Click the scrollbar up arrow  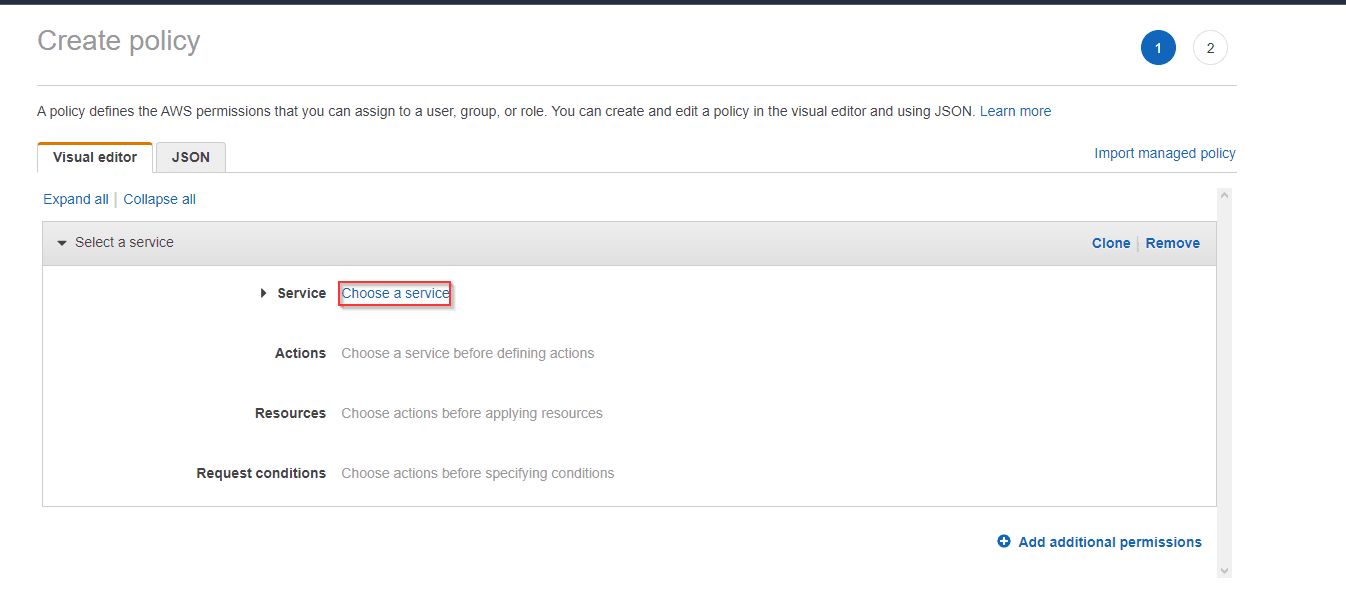pyautogui.click(x=1224, y=196)
